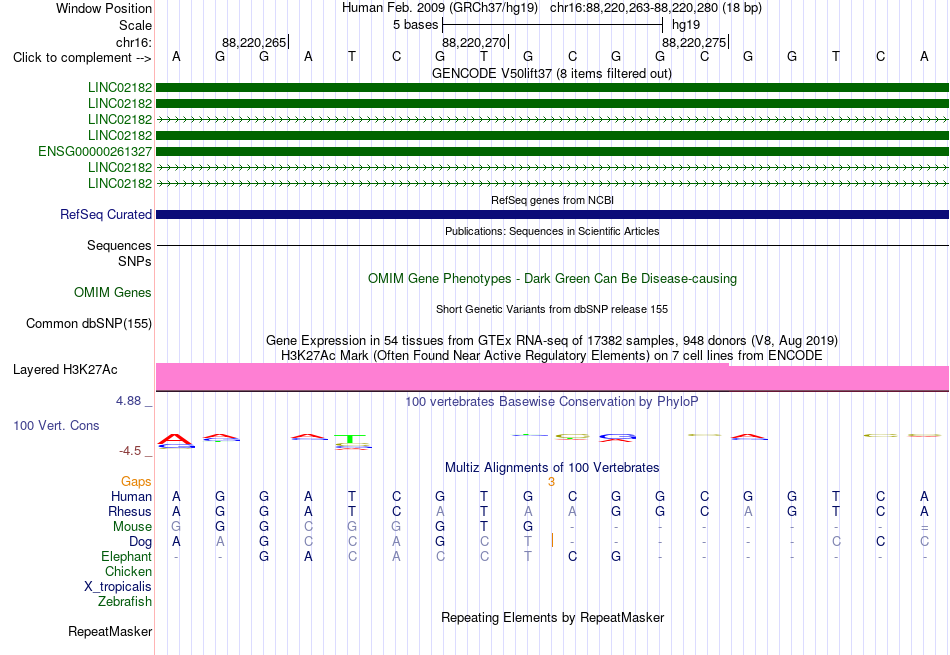Click the Mouse species row label

click(x=133, y=527)
